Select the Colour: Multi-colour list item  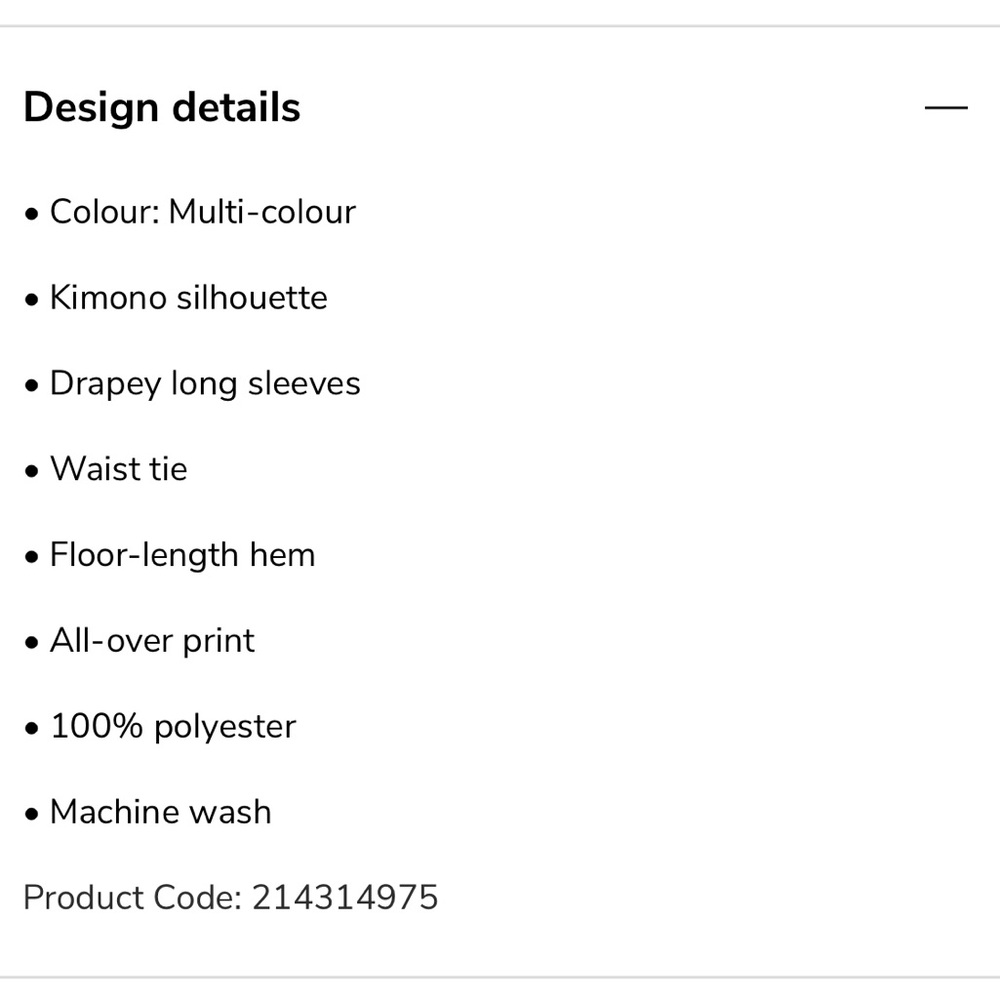[x=190, y=212]
